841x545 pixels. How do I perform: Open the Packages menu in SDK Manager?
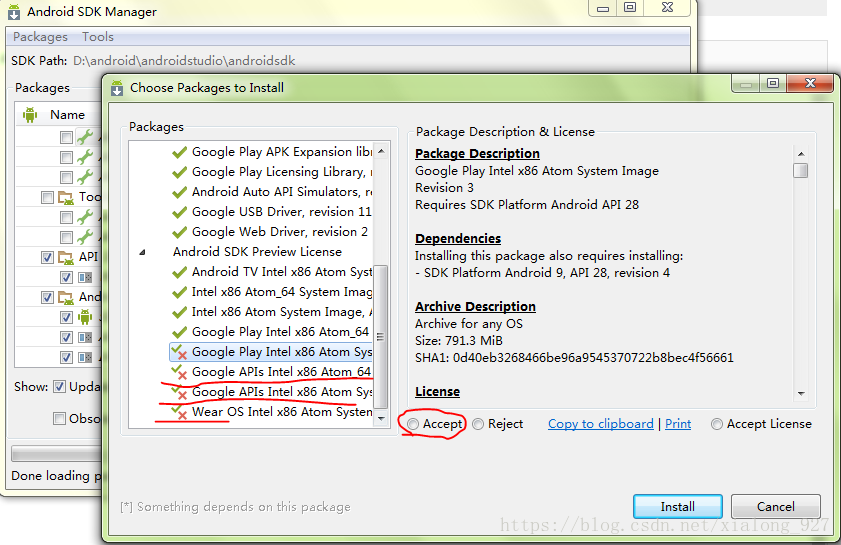click(40, 36)
